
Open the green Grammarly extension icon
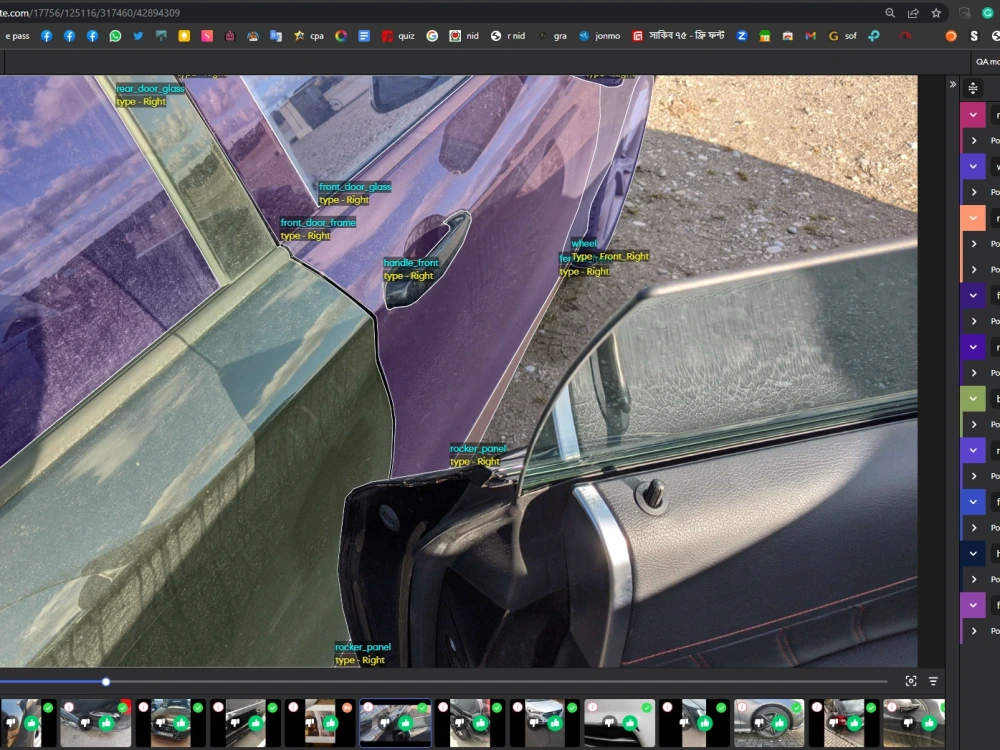coord(987,13)
